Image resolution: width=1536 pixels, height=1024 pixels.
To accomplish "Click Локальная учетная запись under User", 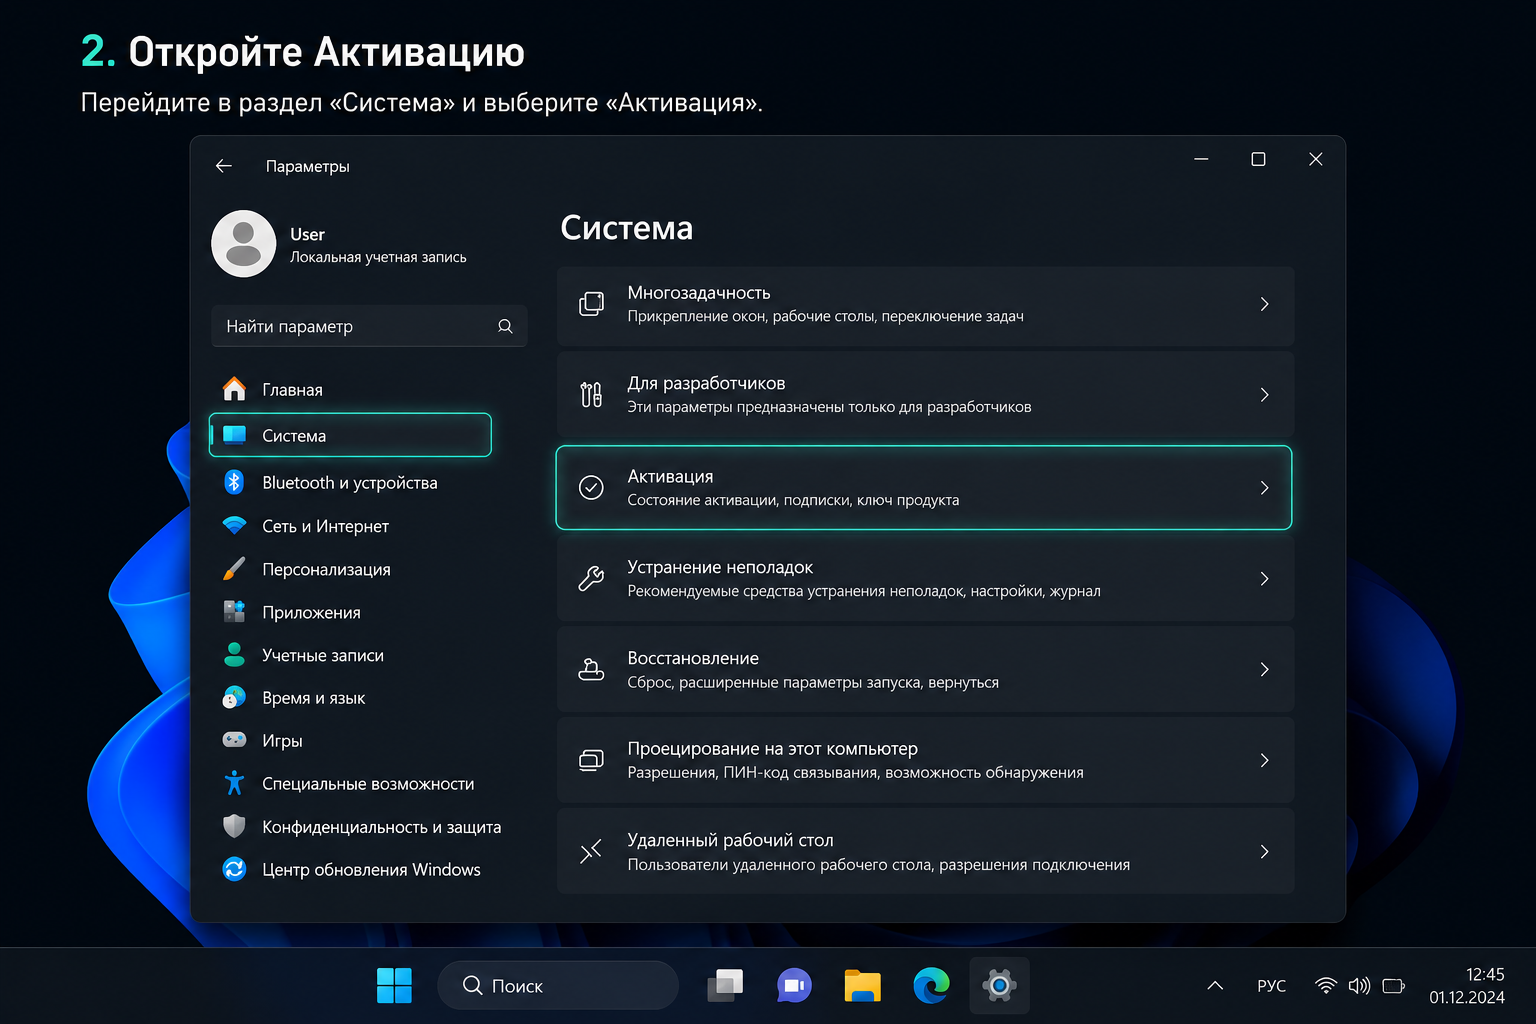I will pyautogui.click(x=378, y=257).
